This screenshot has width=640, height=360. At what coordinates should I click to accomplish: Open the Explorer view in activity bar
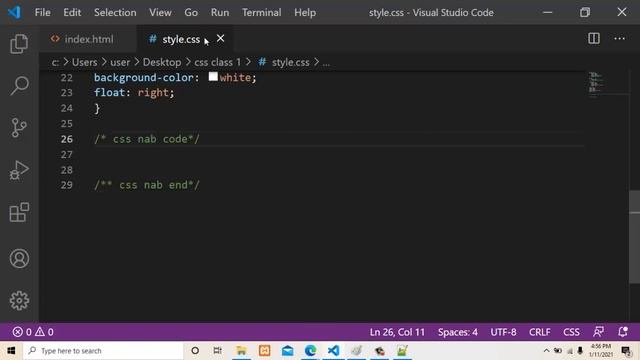[x=19, y=43]
